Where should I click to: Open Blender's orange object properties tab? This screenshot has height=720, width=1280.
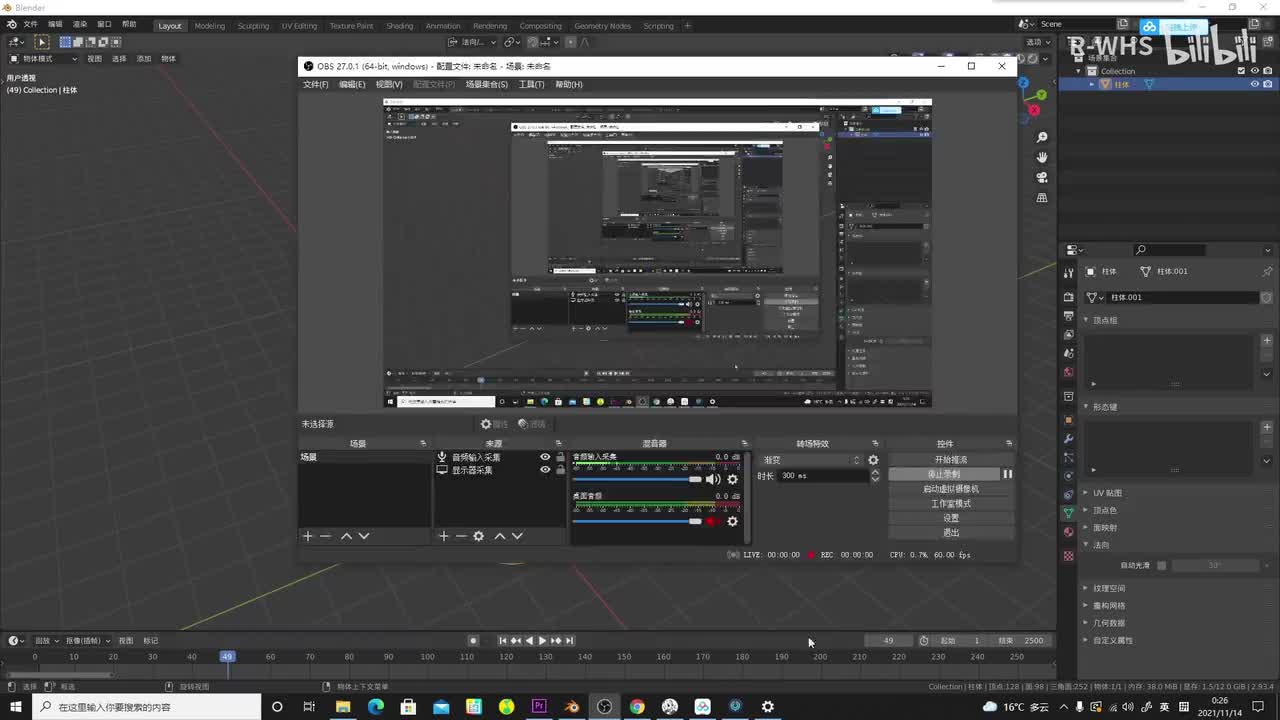[x=1068, y=420]
